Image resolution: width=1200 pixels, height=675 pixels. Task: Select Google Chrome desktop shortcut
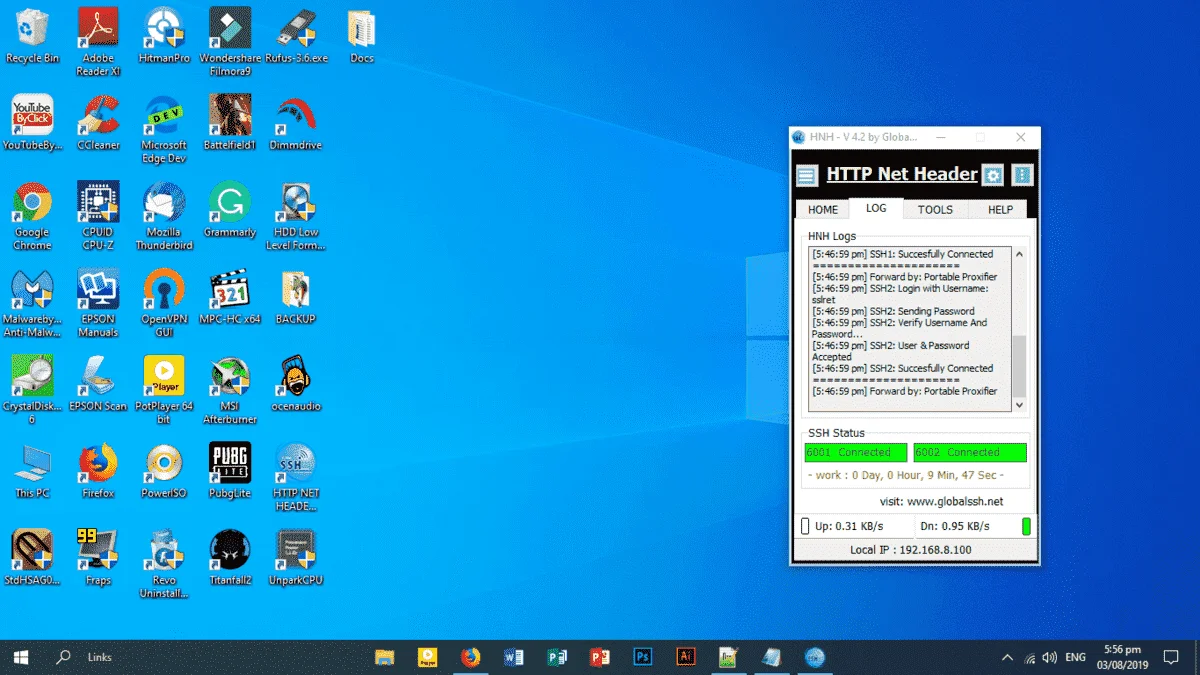[x=32, y=216]
